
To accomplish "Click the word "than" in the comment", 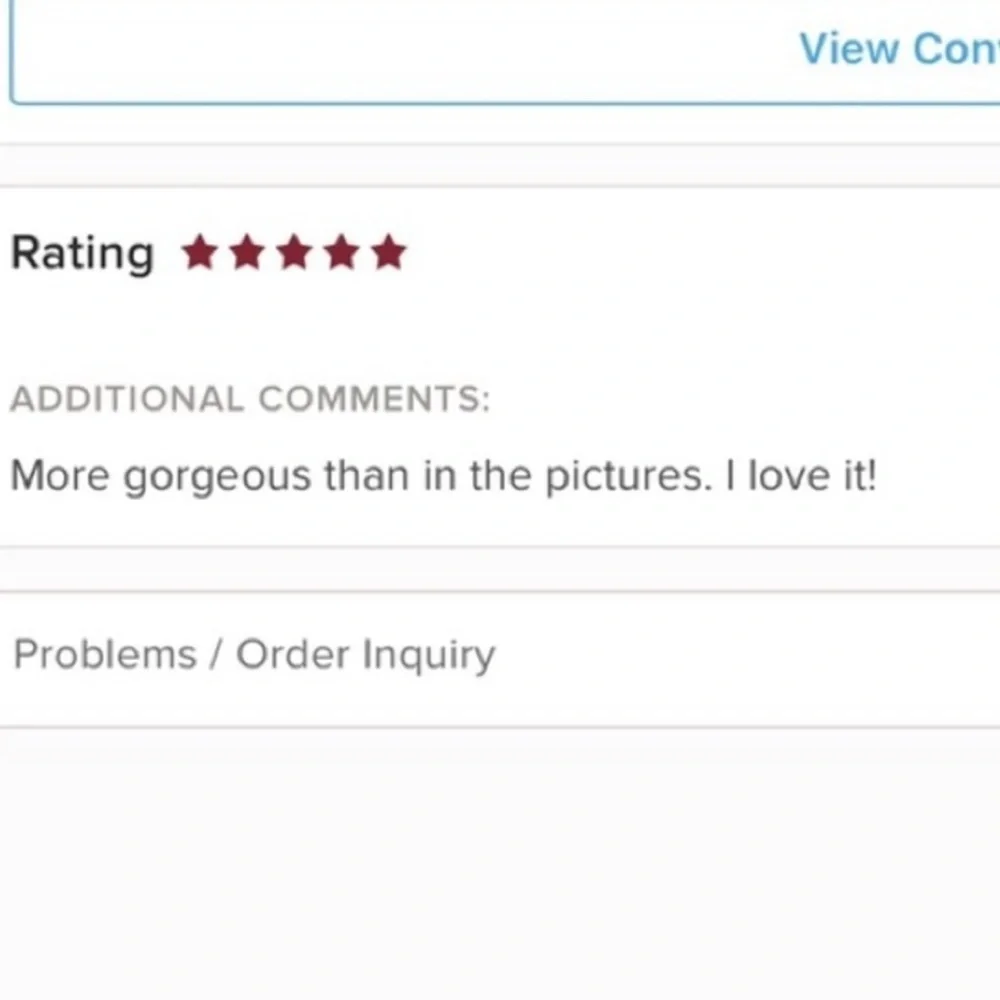I will coord(366,475).
